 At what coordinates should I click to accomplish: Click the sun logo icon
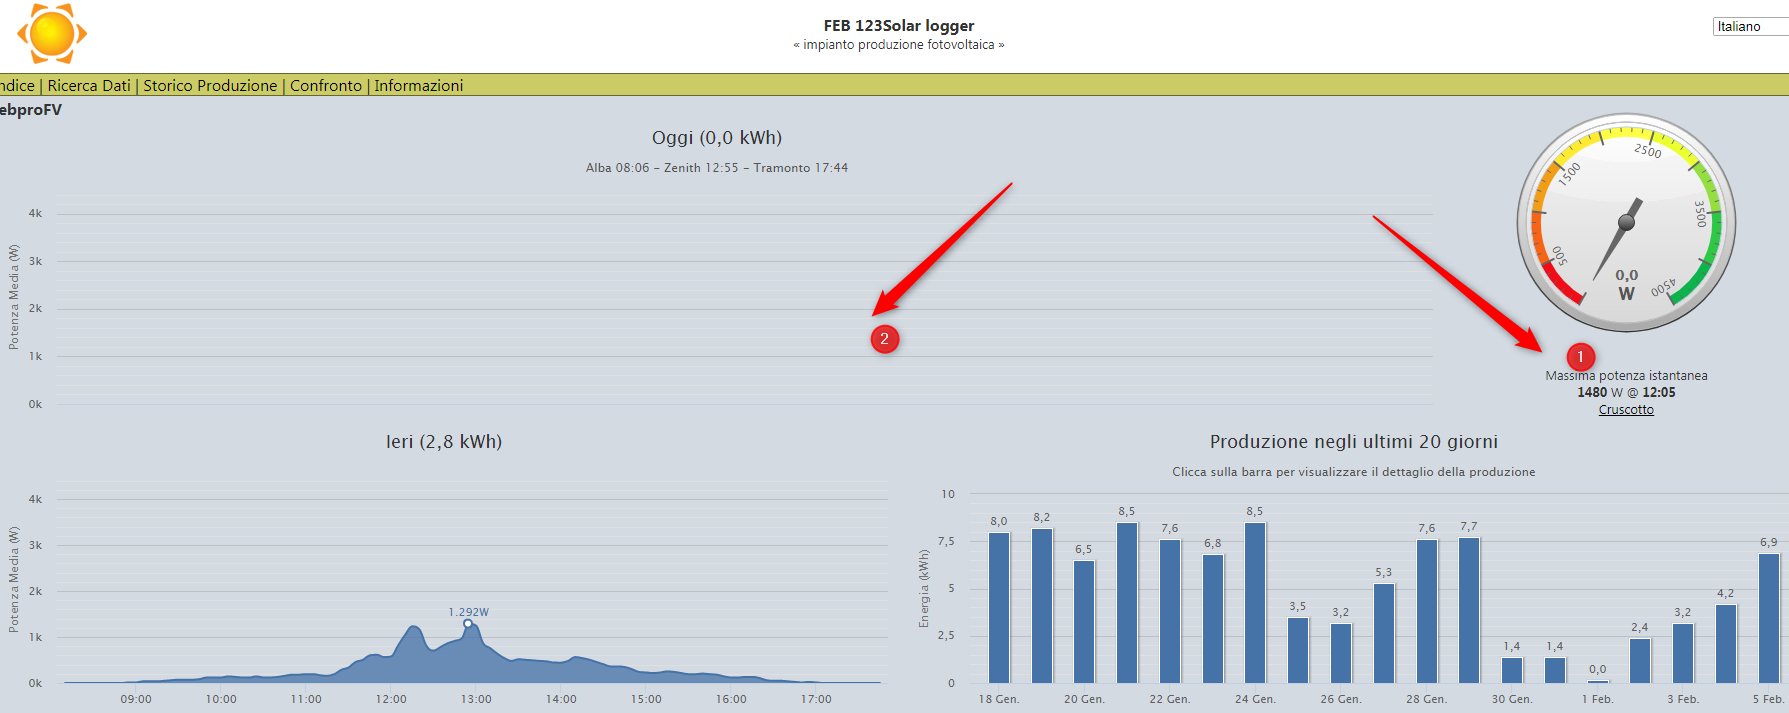point(52,33)
